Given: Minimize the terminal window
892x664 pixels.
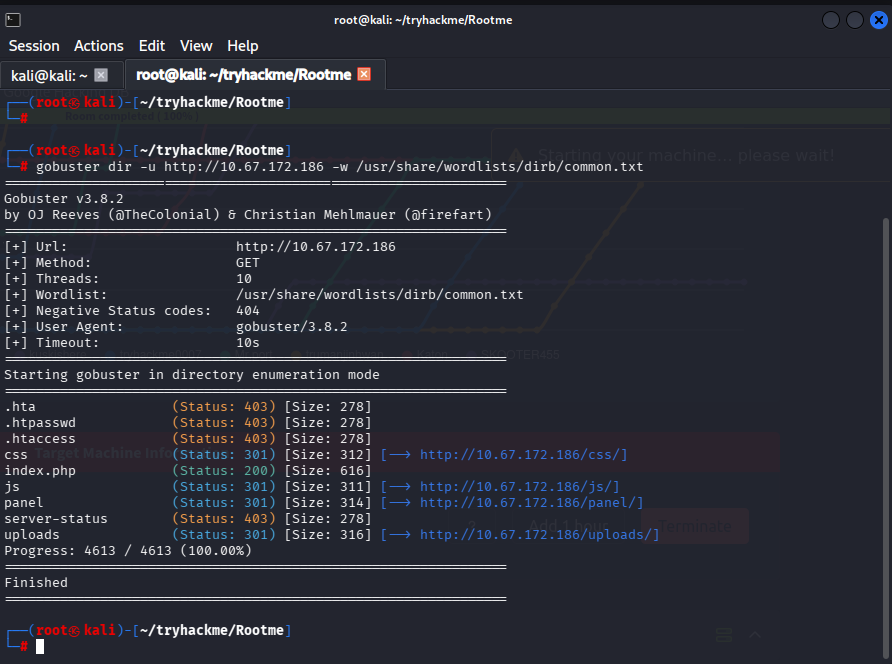Looking at the screenshot, I should tap(831, 20).
